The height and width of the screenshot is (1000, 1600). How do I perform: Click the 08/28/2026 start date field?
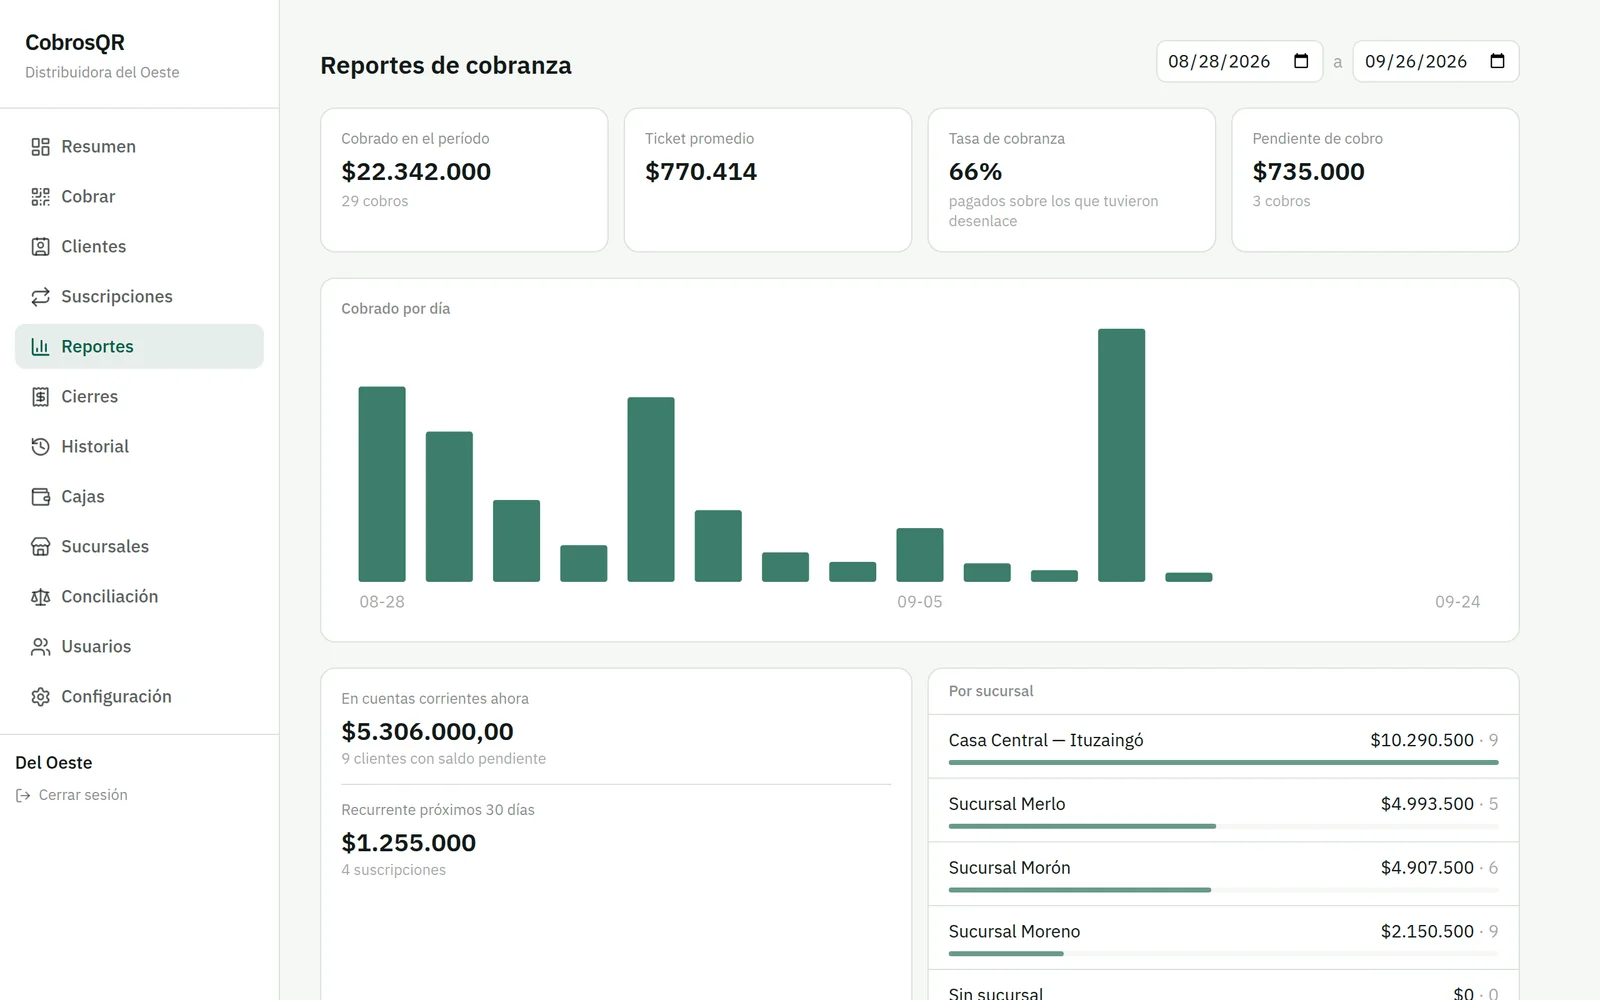pyautogui.click(x=1239, y=61)
